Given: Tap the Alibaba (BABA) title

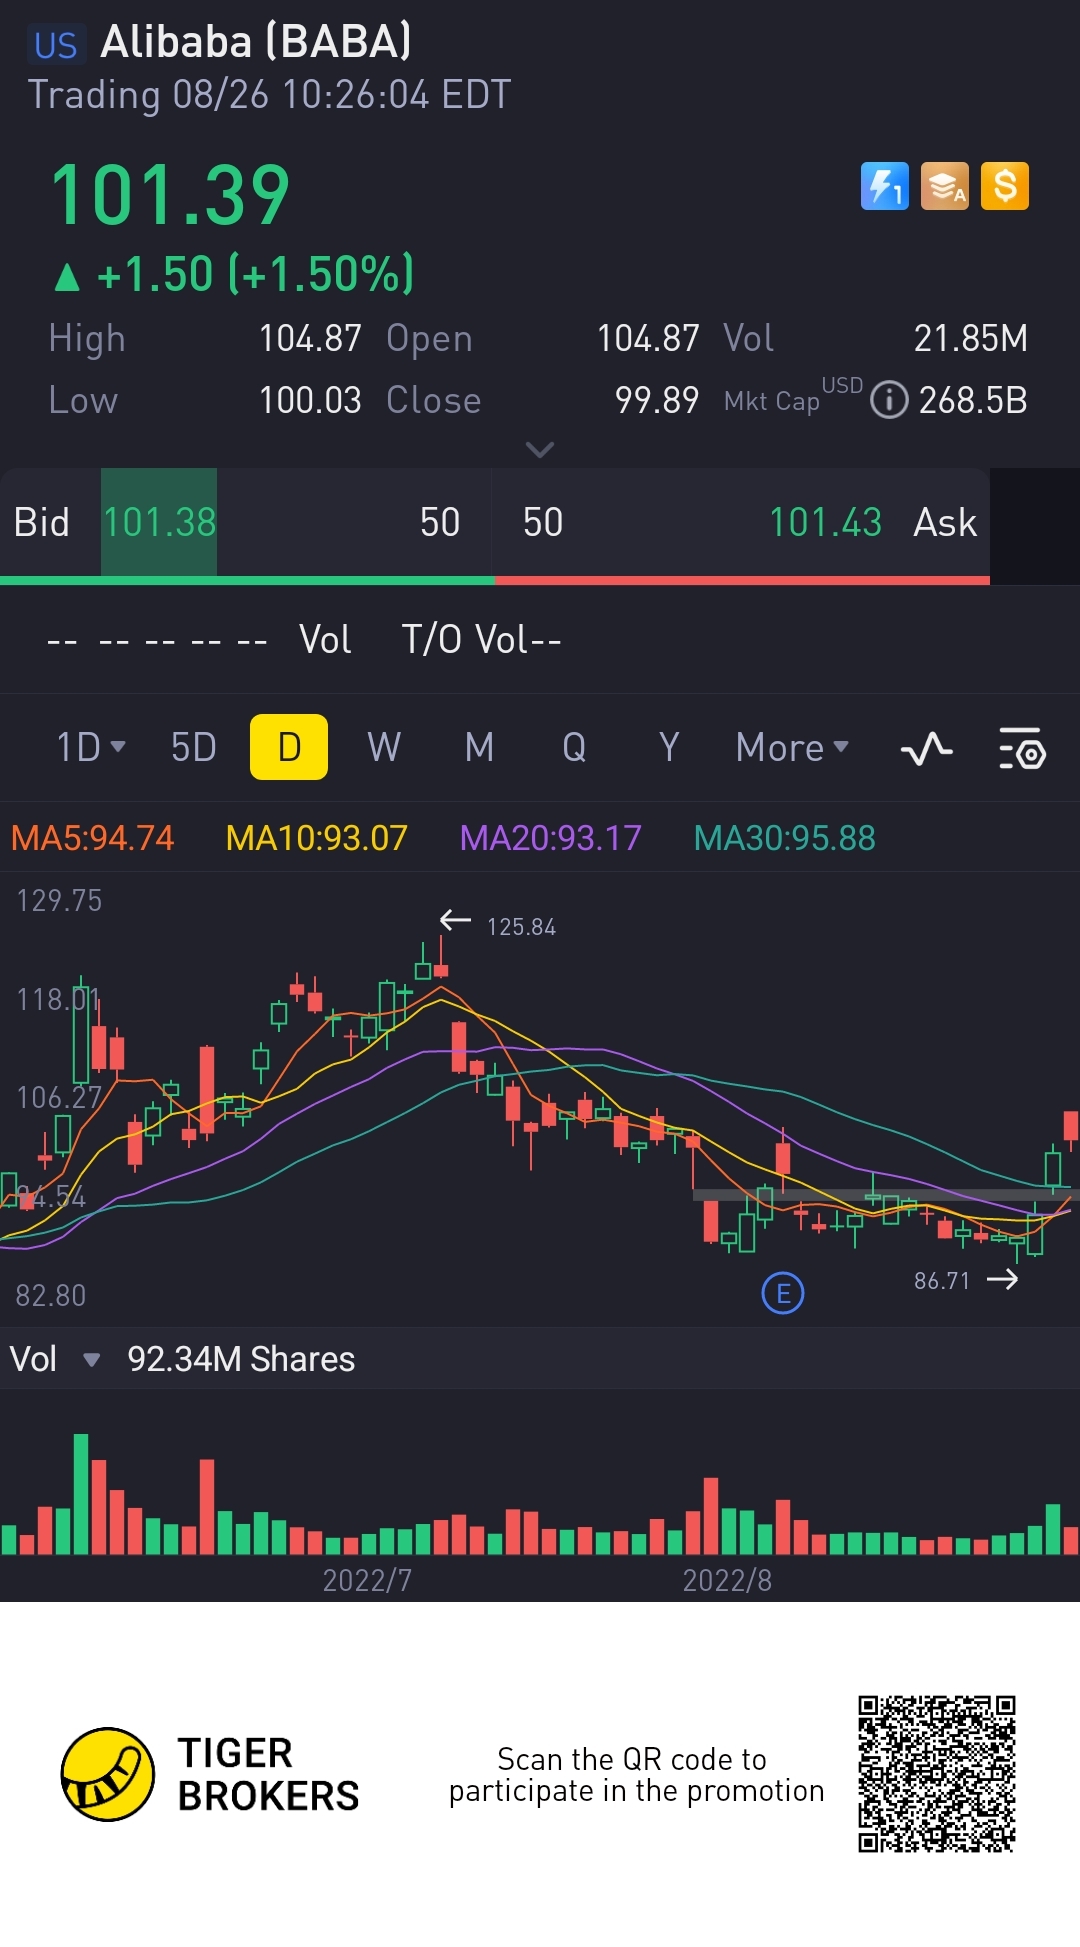Looking at the screenshot, I should click(x=256, y=42).
